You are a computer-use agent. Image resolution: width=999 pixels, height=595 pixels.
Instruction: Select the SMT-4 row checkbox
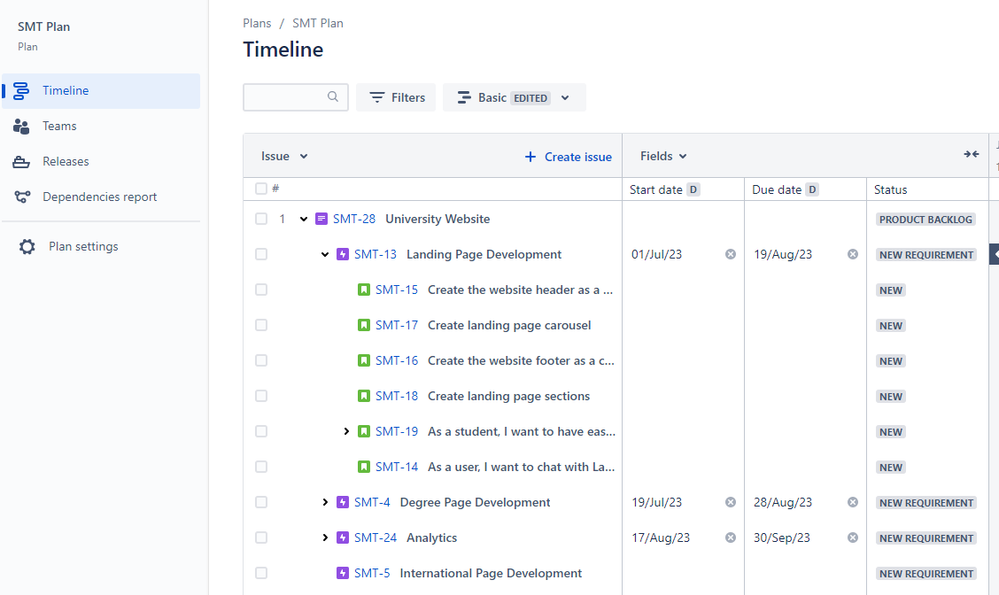coord(261,503)
